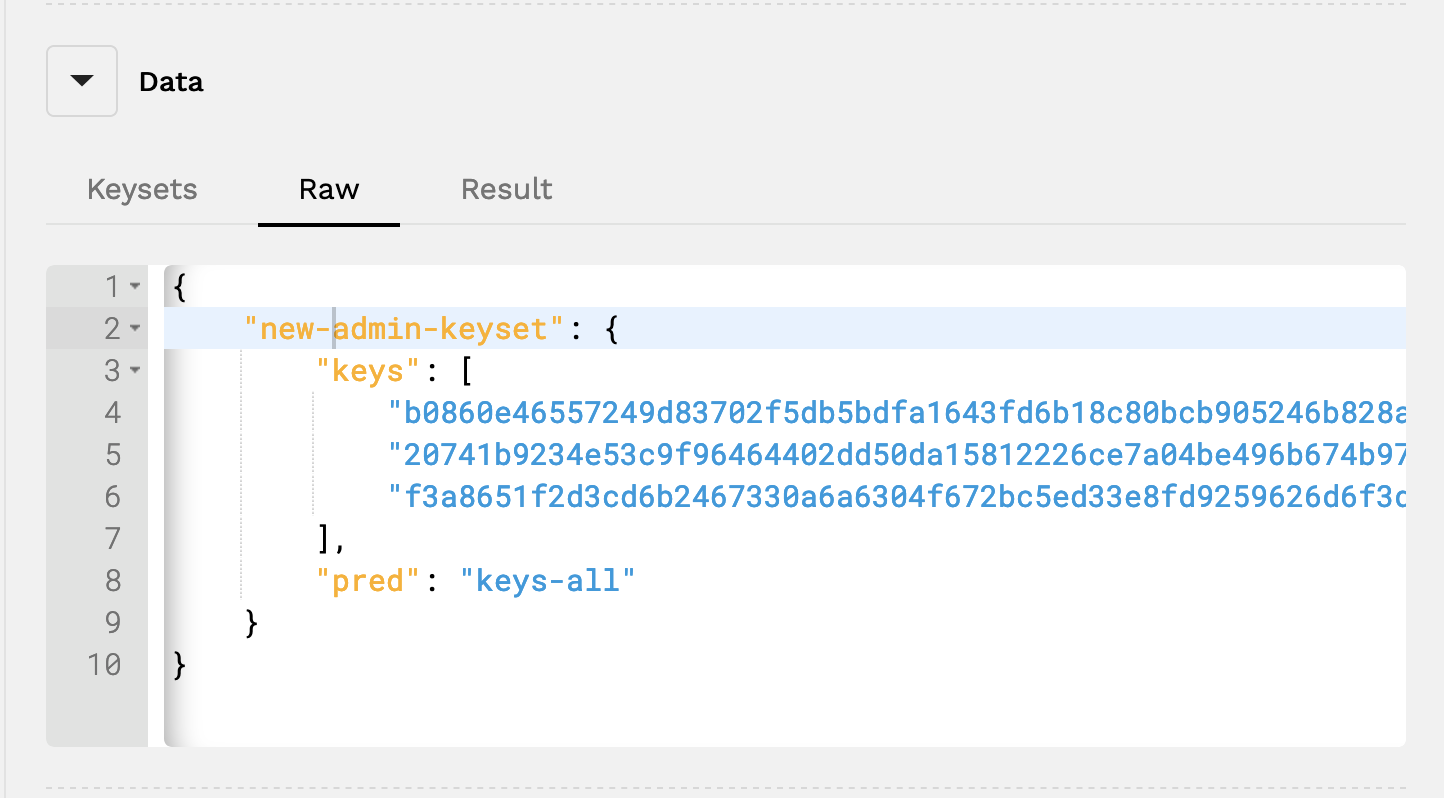Select the Raw tab

tap(329, 189)
